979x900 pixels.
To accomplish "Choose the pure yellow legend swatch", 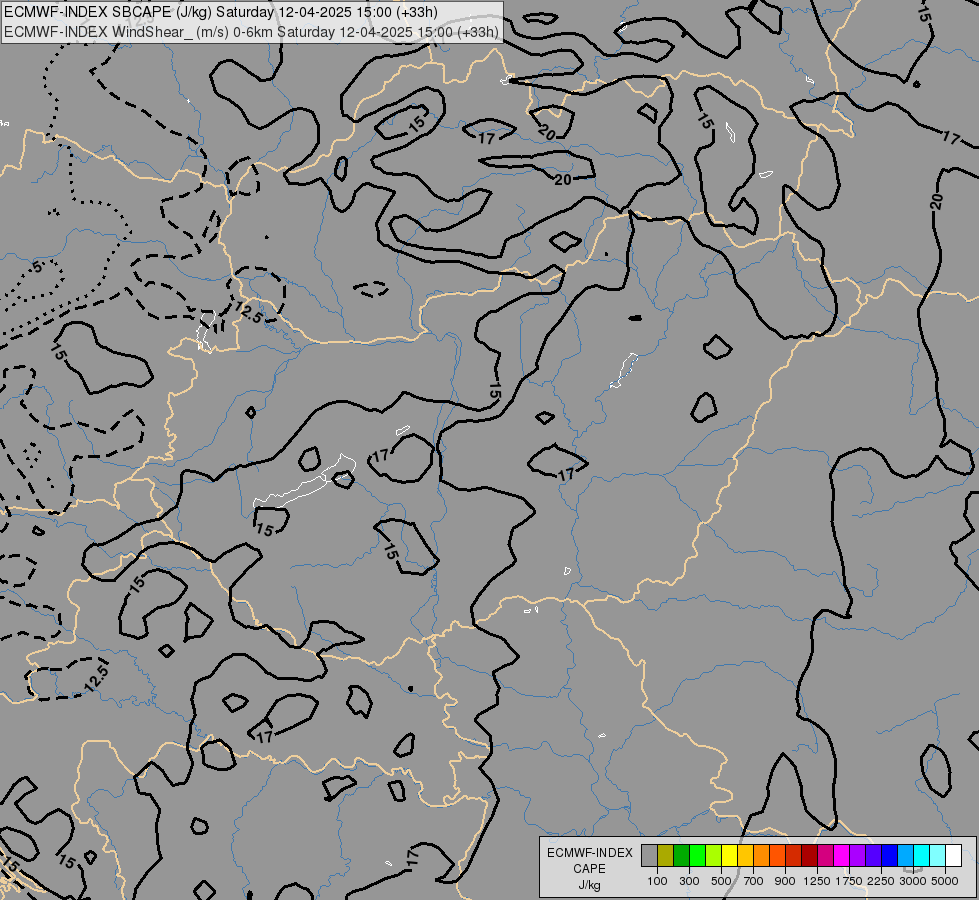I will [729, 855].
